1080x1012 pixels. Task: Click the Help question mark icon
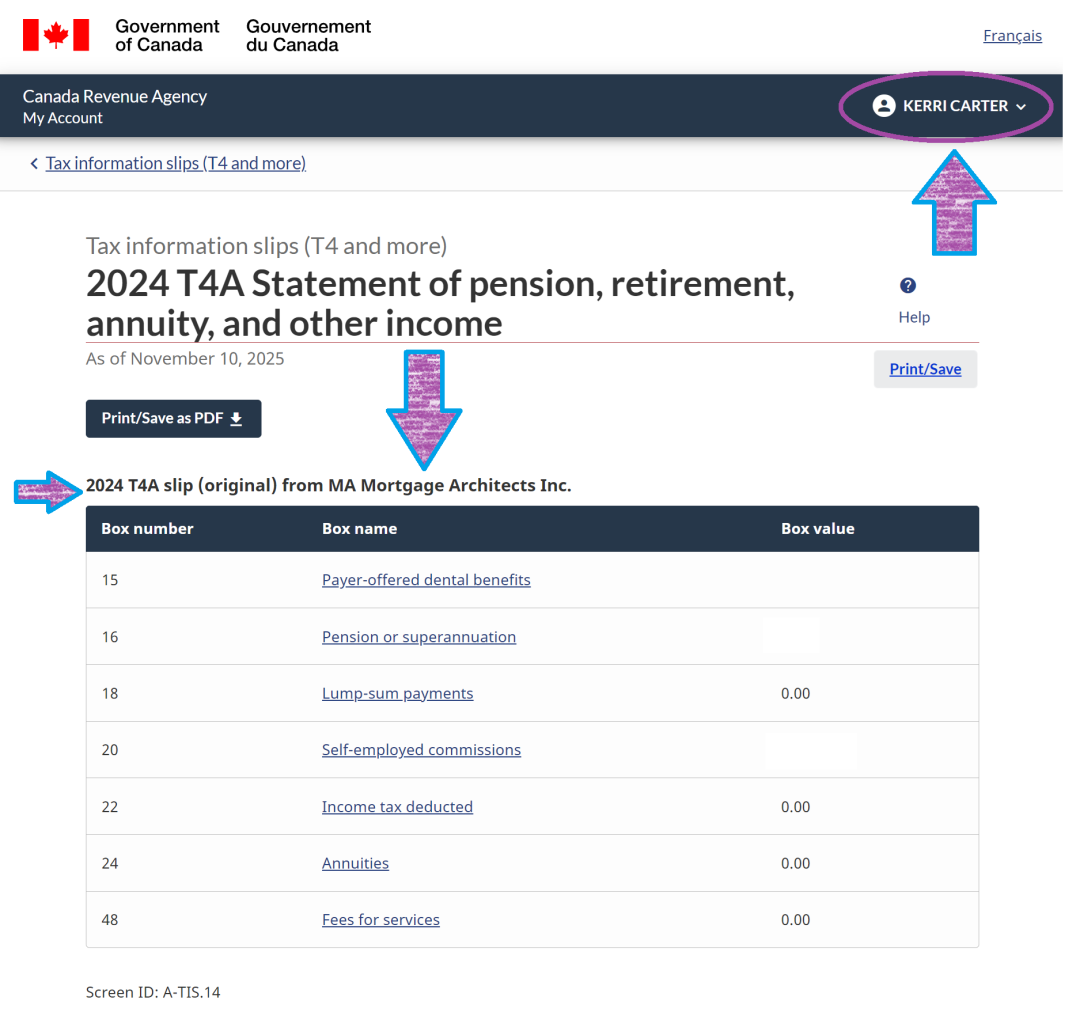pyautogui.click(x=908, y=286)
